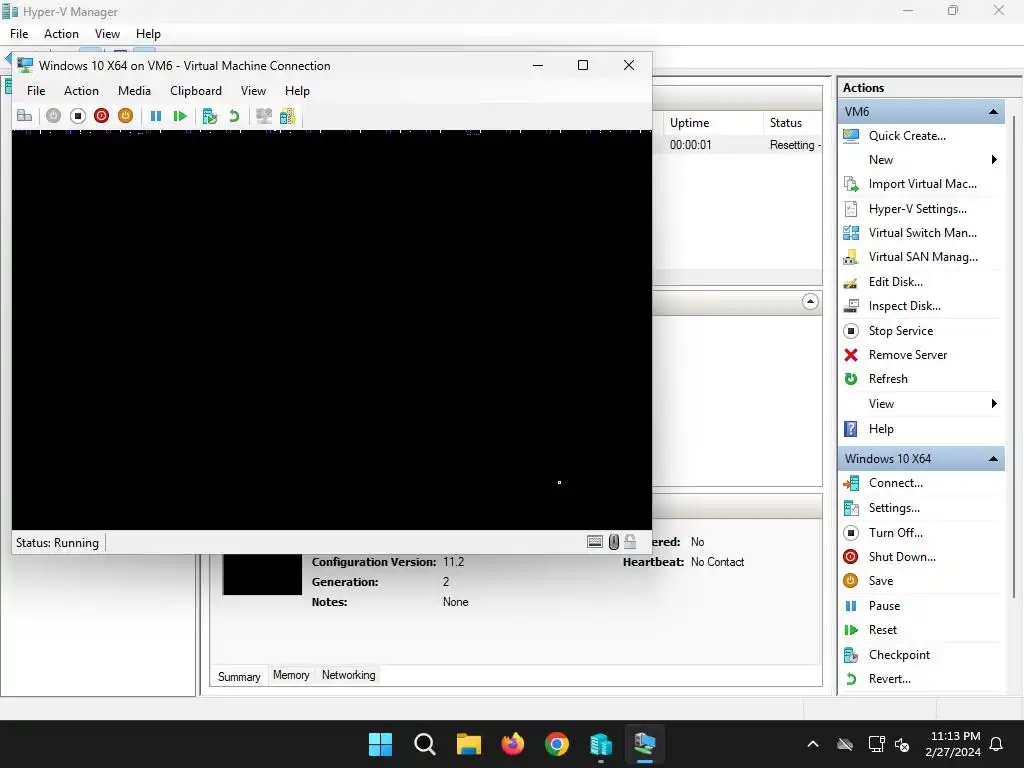Viewport: 1024px width, 768px height.
Task: Click the red Shut Down toolbar icon
Action: [101, 116]
